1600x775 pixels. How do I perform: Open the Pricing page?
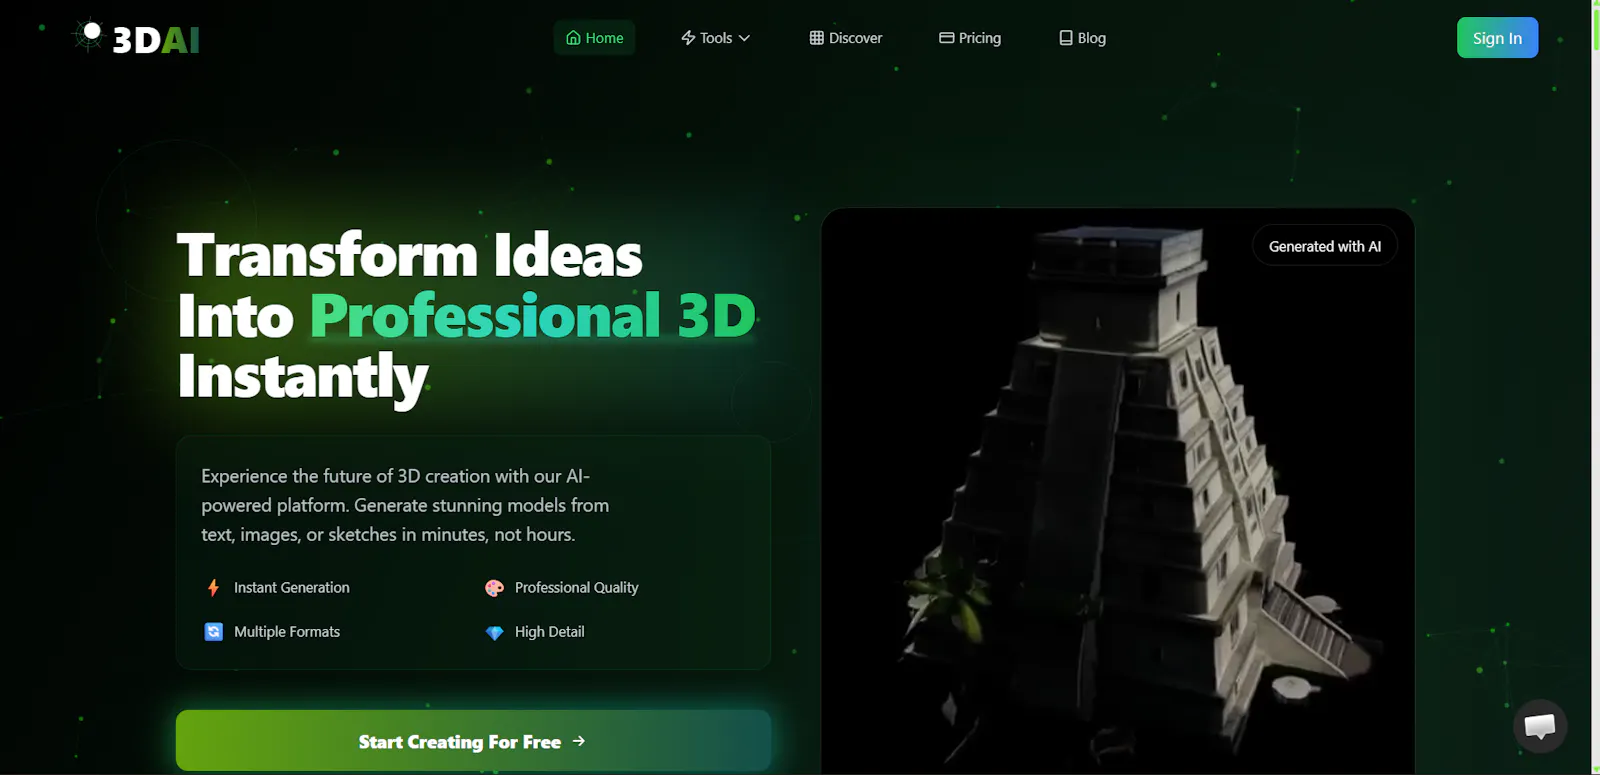tap(970, 38)
